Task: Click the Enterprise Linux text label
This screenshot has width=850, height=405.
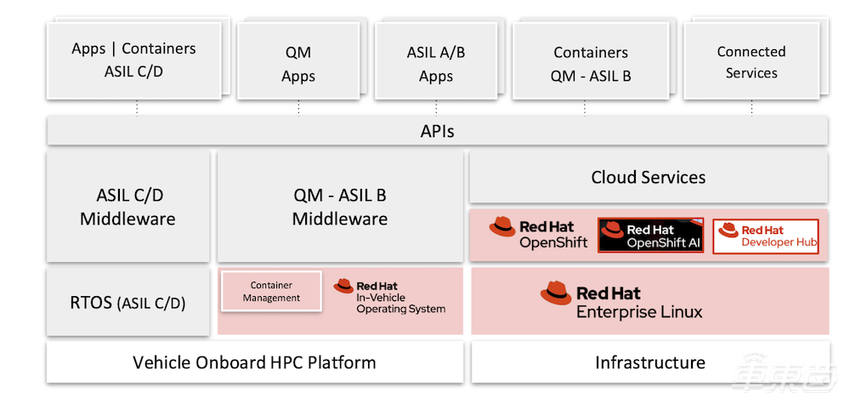Action: [639, 312]
